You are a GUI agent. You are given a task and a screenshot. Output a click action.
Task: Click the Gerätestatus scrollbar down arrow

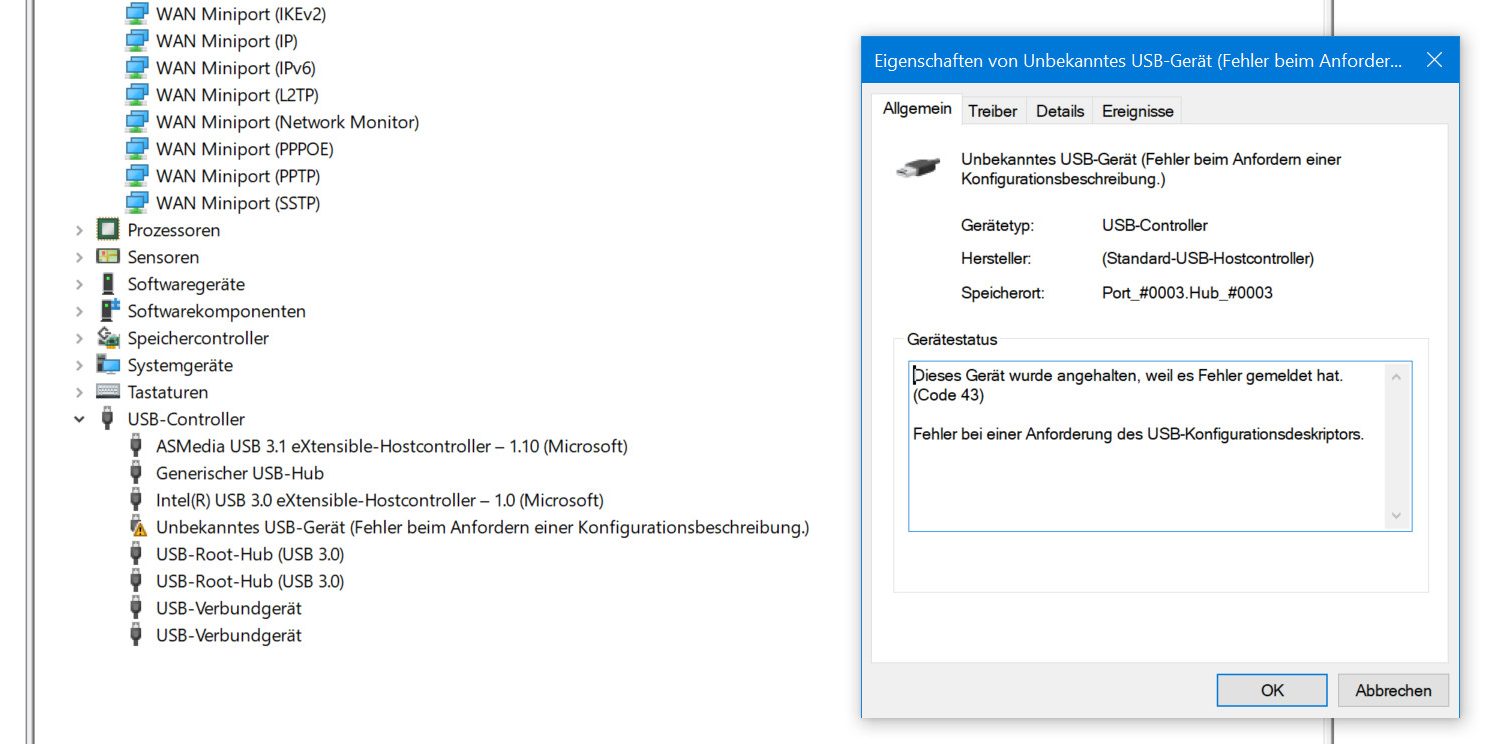click(x=1396, y=516)
